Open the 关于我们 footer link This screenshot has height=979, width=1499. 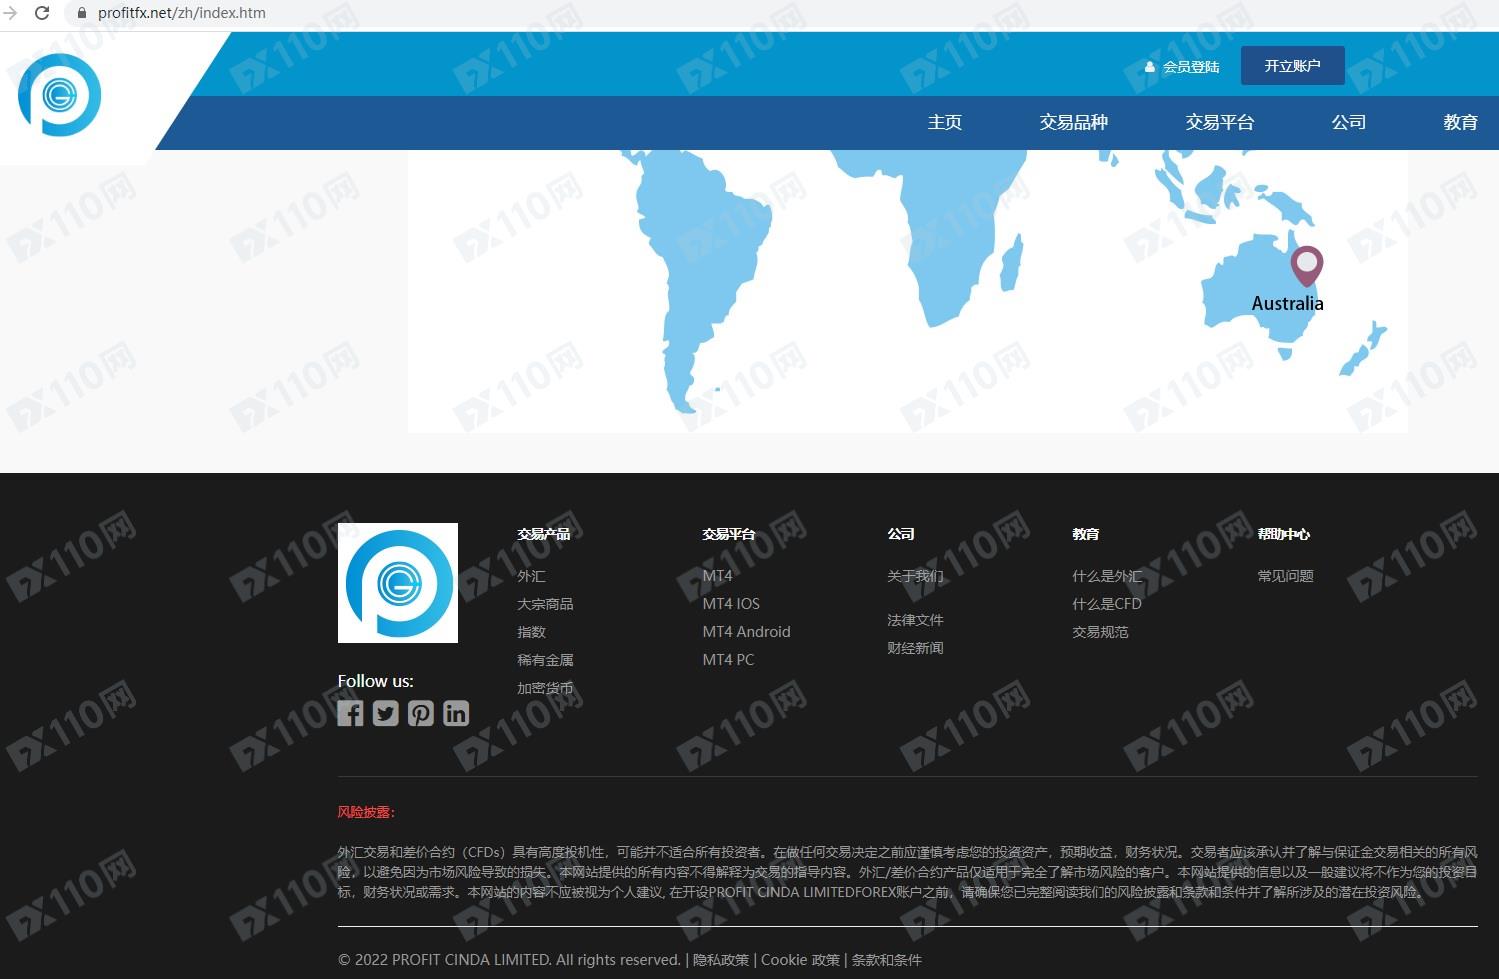pos(915,576)
